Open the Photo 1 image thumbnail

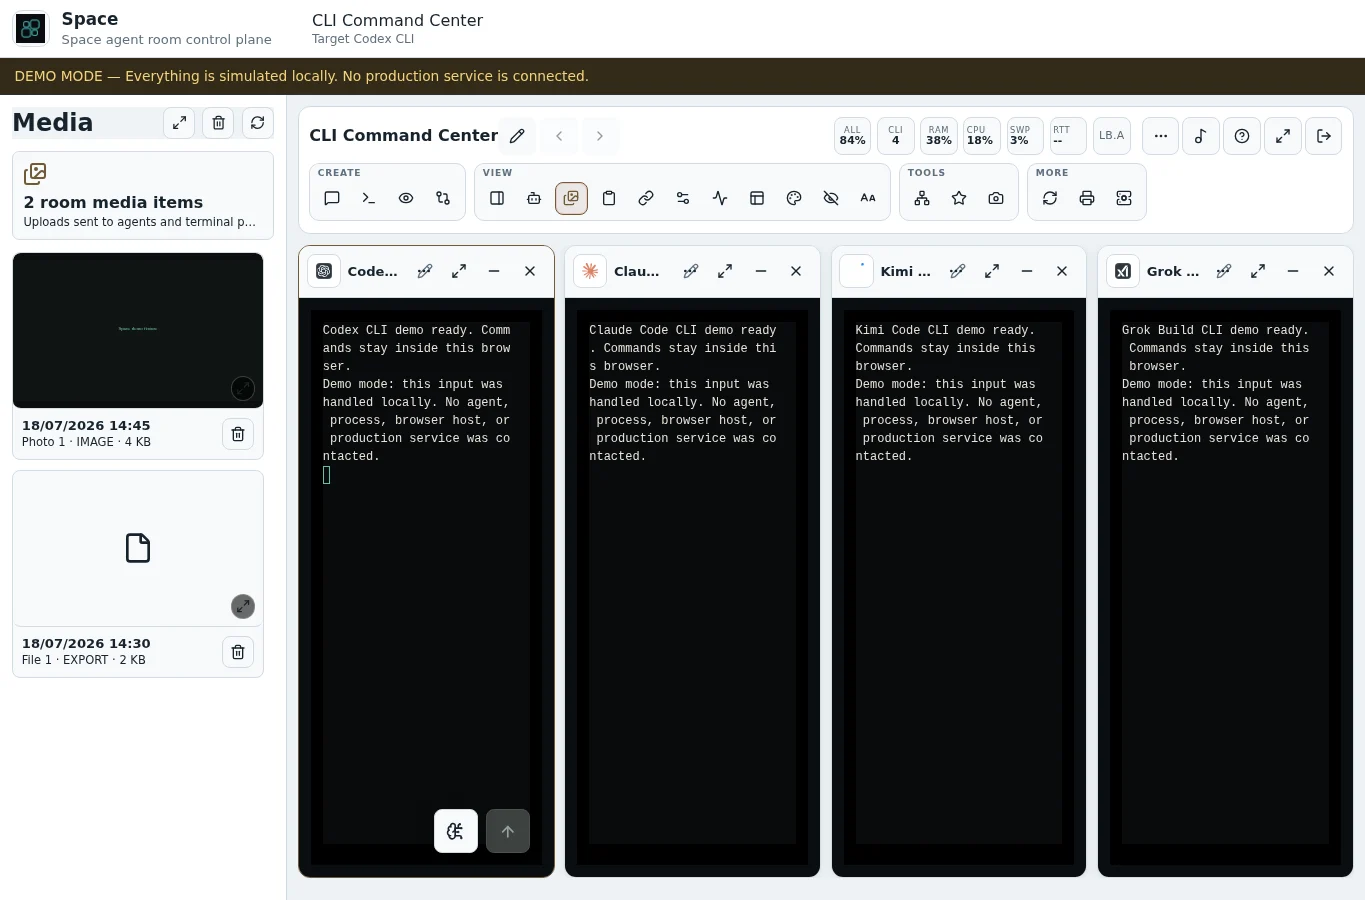(x=138, y=330)
